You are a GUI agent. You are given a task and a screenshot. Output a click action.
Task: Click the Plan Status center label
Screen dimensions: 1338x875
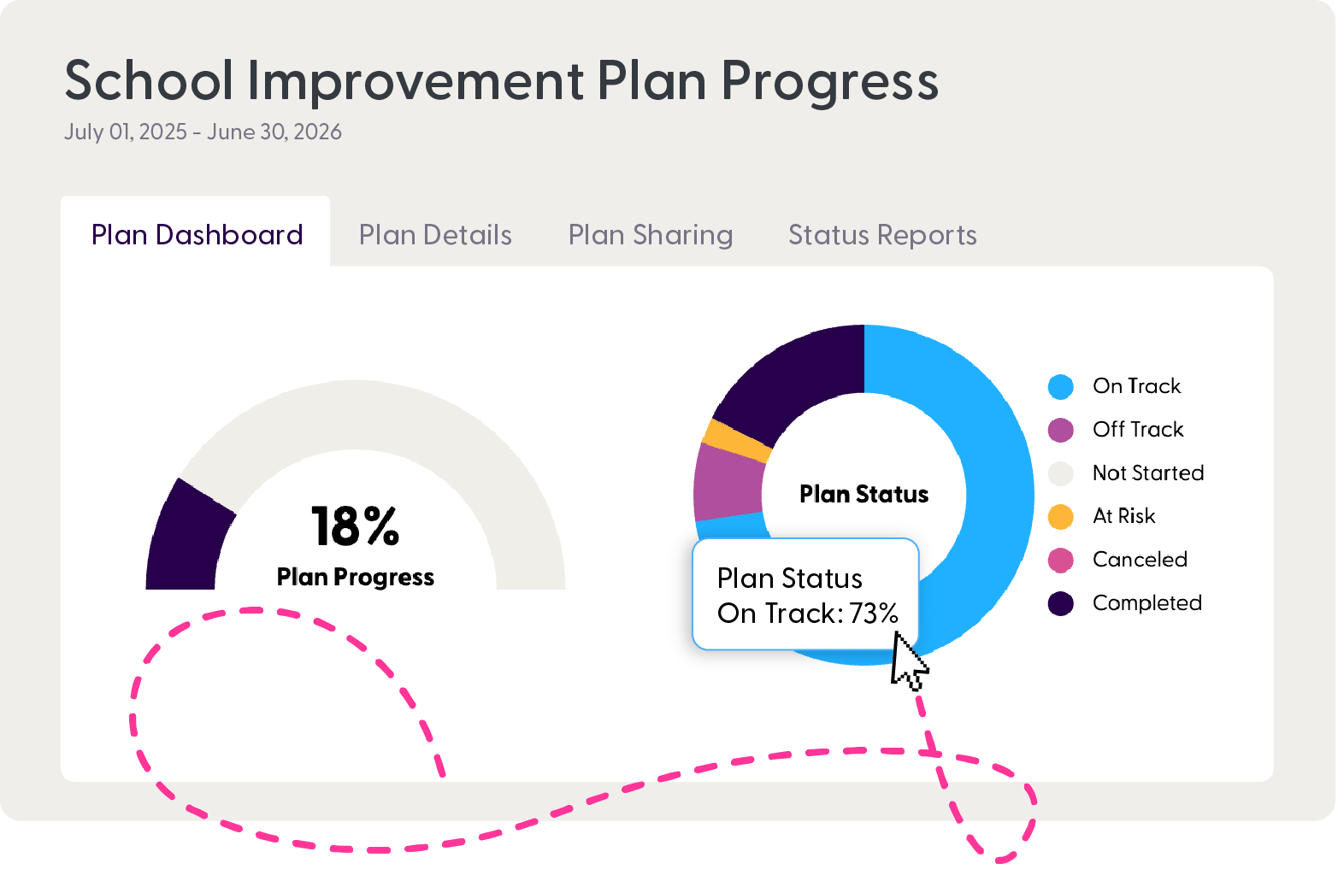864,494
